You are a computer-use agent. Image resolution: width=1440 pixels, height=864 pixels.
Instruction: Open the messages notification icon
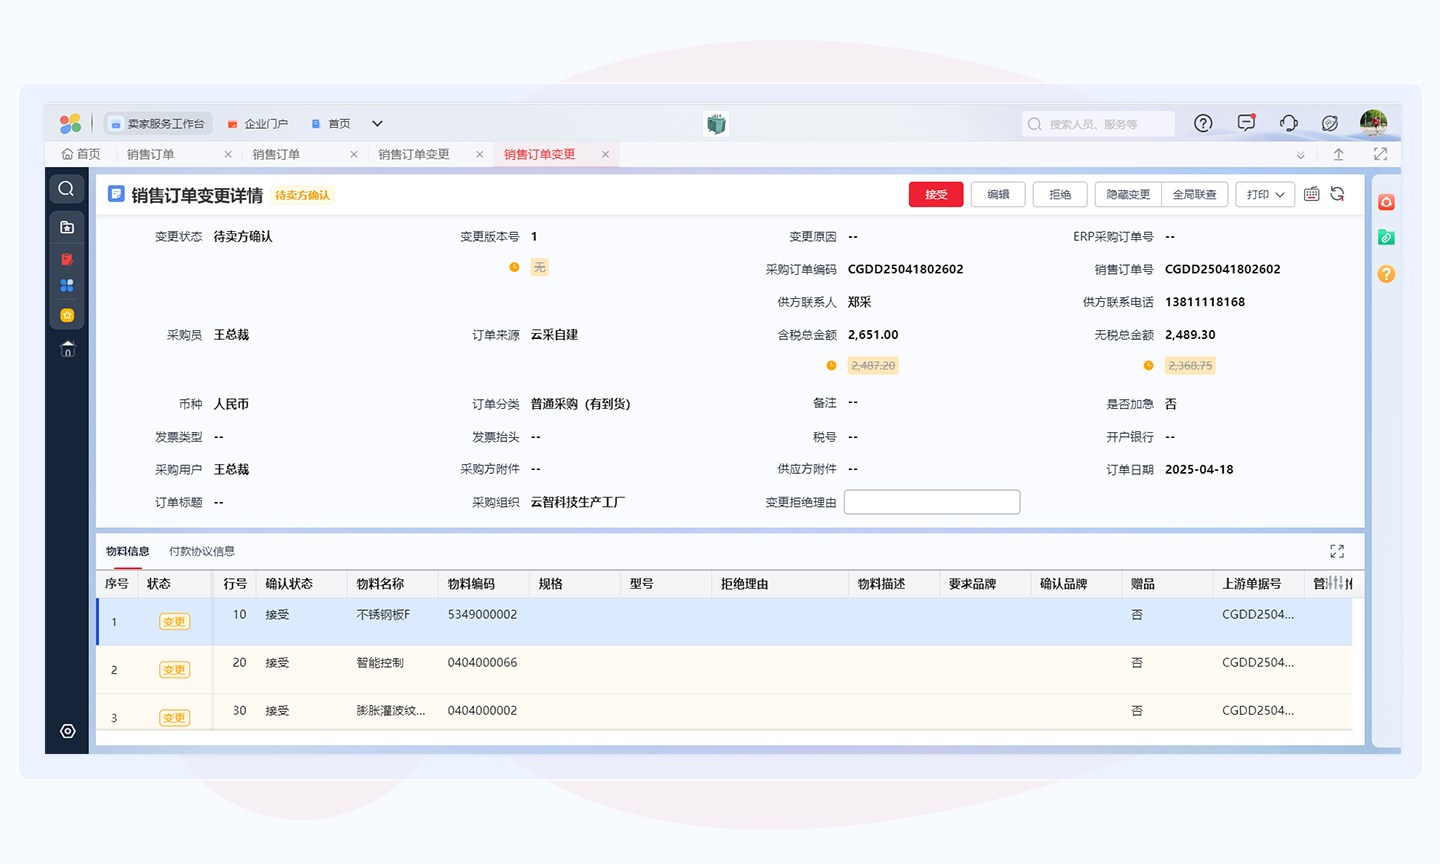tap(1246, 123)
